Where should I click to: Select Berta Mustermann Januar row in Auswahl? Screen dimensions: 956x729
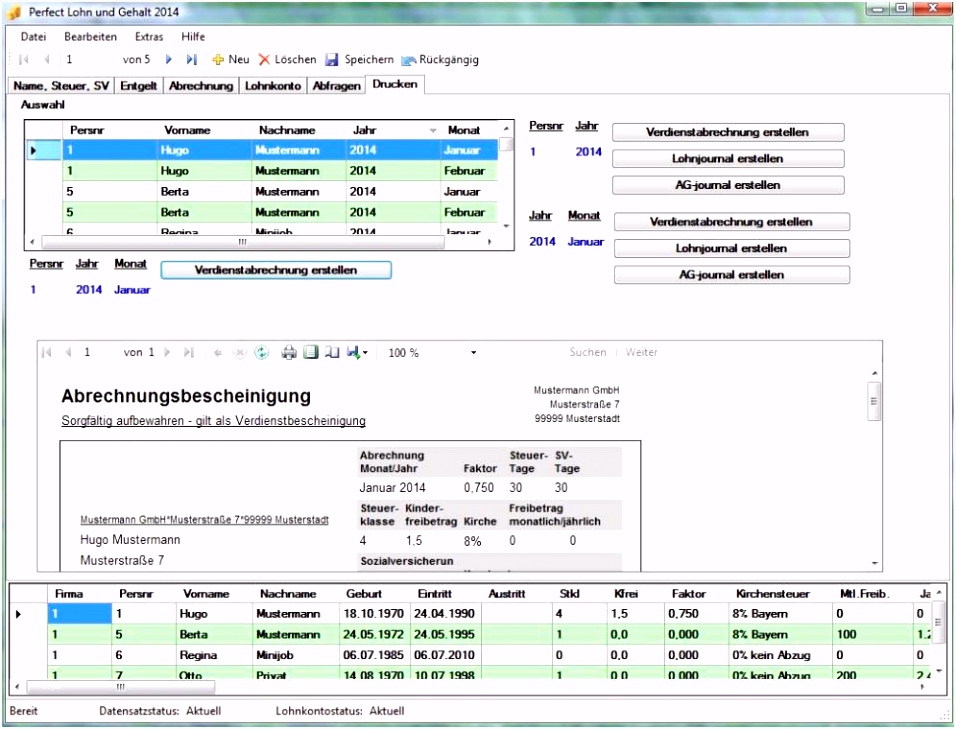[280, 192]
